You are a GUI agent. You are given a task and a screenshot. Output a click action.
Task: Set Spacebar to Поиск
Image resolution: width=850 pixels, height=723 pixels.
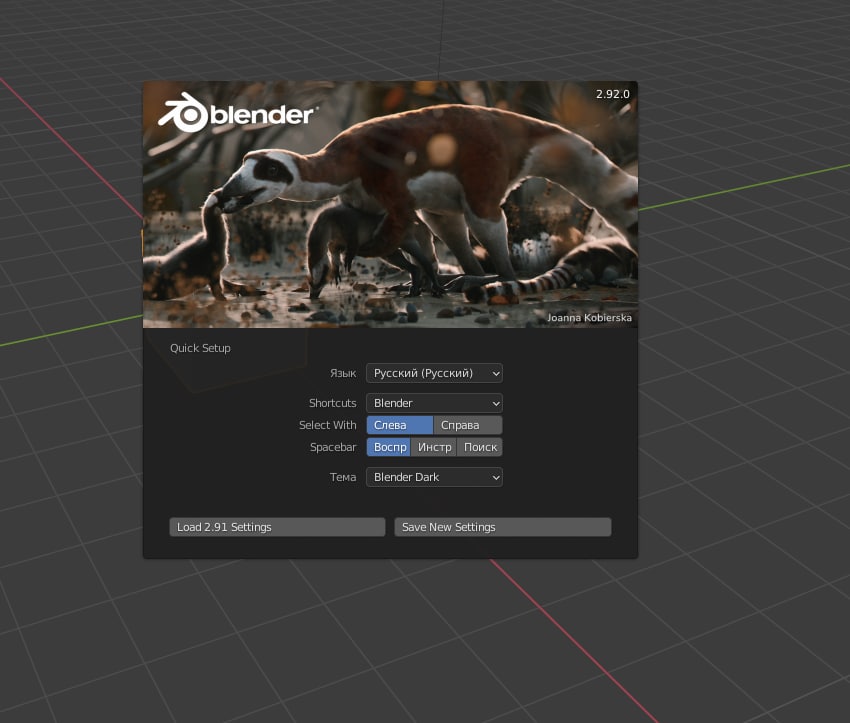(480, 447)
